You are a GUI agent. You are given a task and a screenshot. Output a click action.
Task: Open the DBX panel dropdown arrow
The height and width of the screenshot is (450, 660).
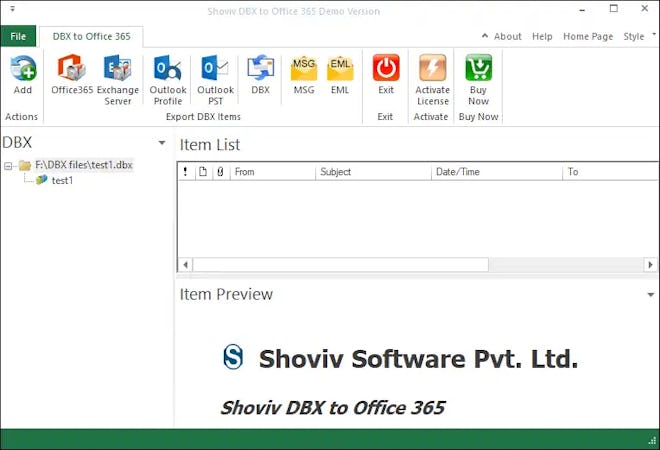(x=162, y=143)
